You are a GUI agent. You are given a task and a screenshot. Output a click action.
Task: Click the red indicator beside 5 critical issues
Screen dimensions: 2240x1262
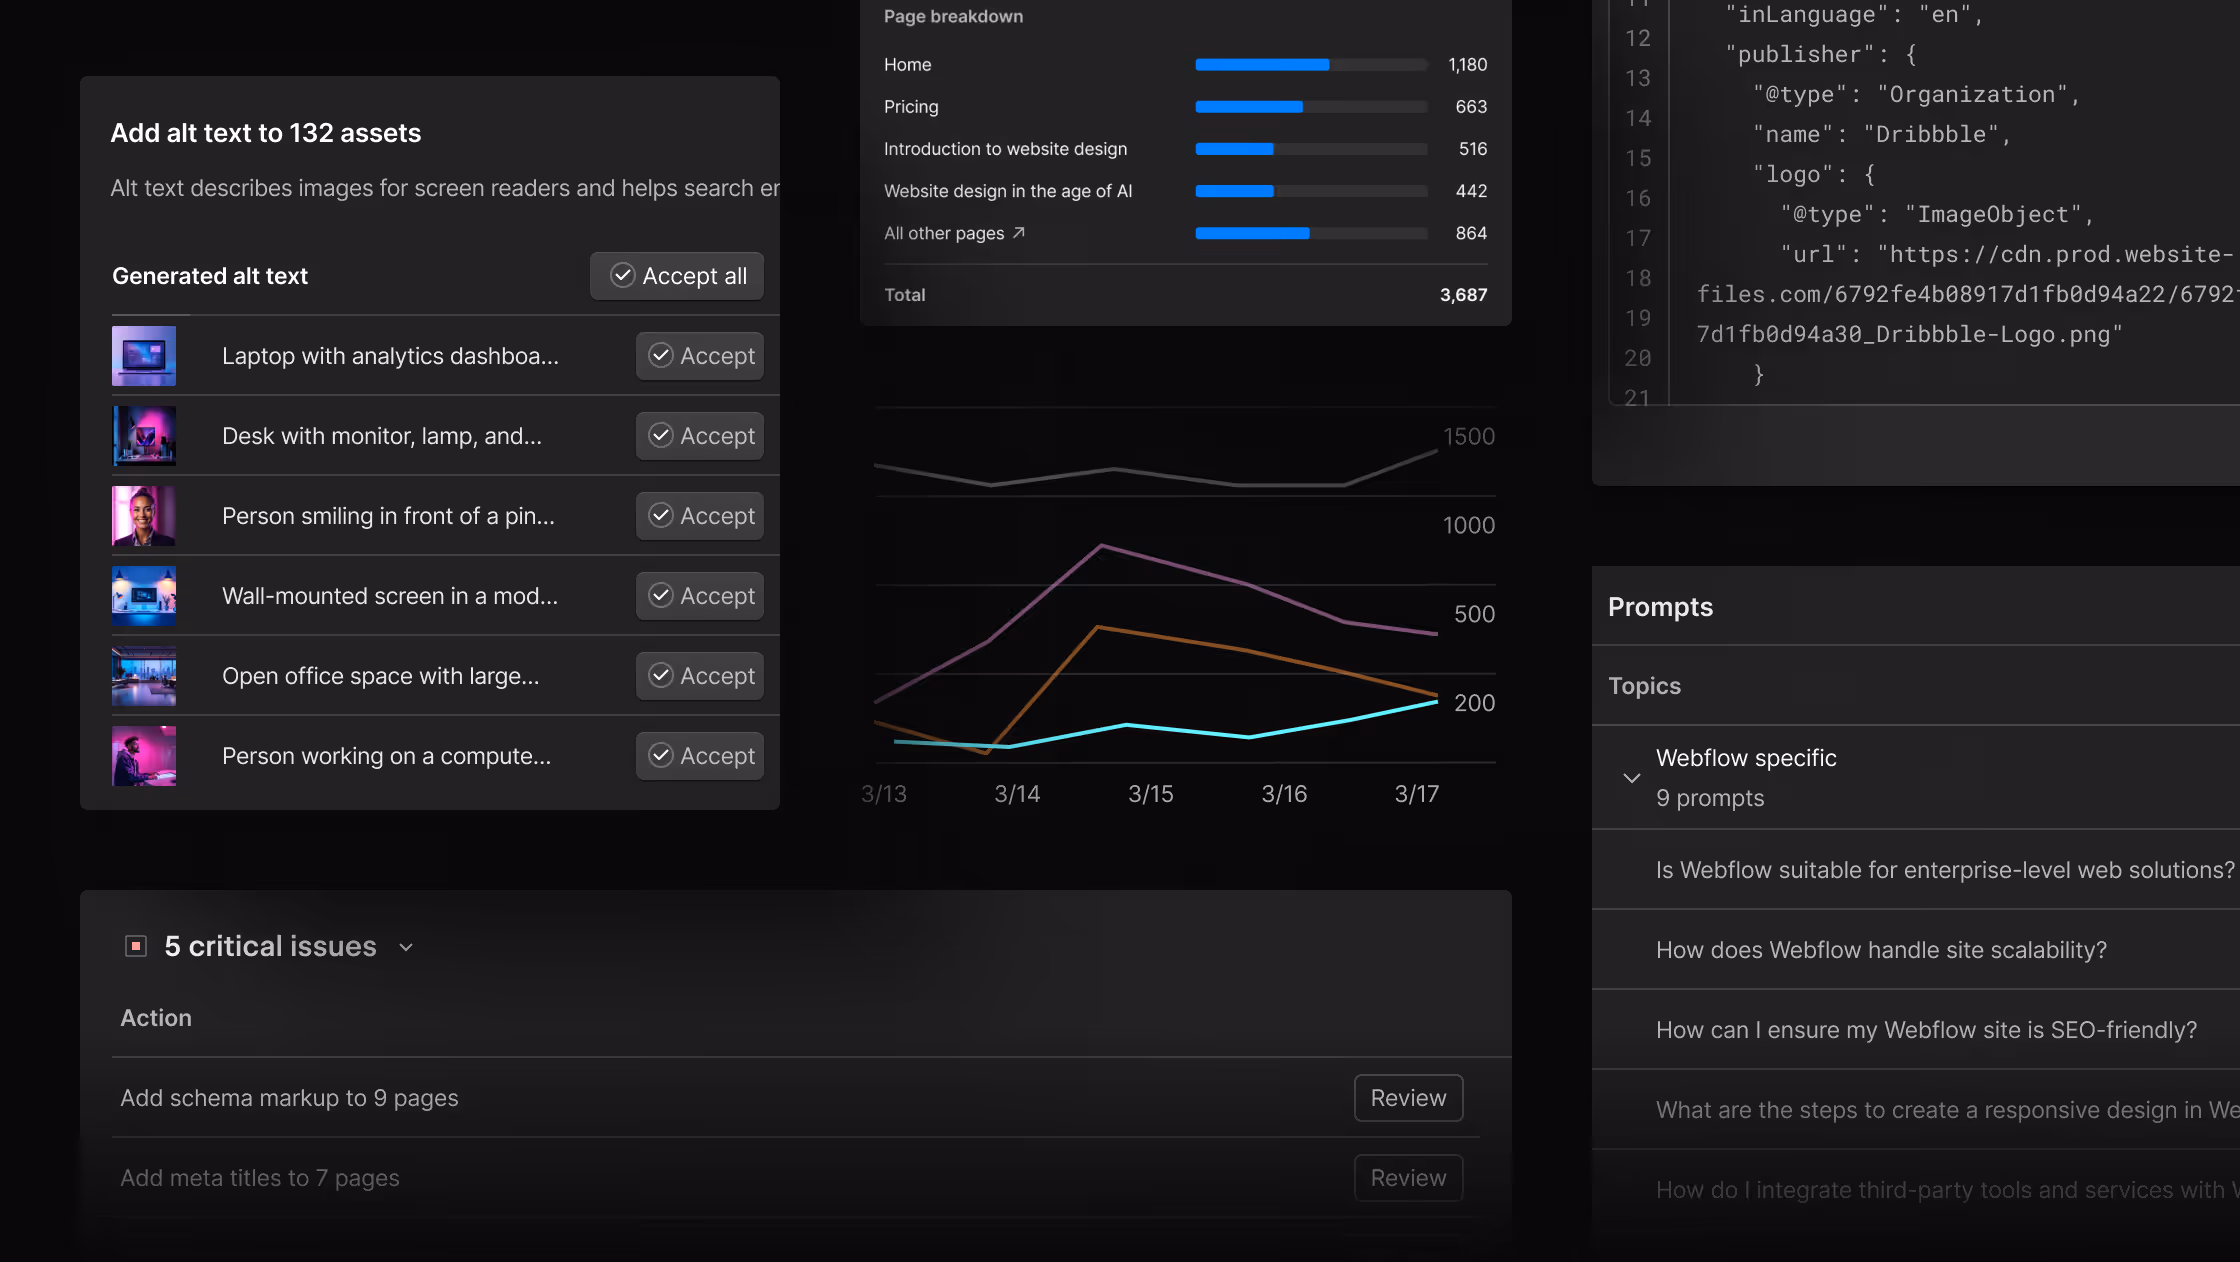pos(135,945)
